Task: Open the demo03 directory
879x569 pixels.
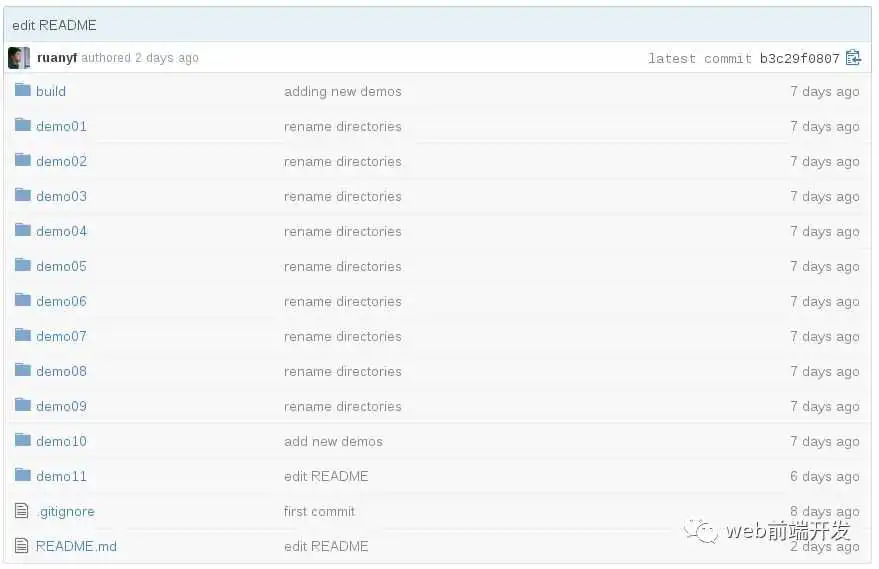Action: [x=61, y=196]
